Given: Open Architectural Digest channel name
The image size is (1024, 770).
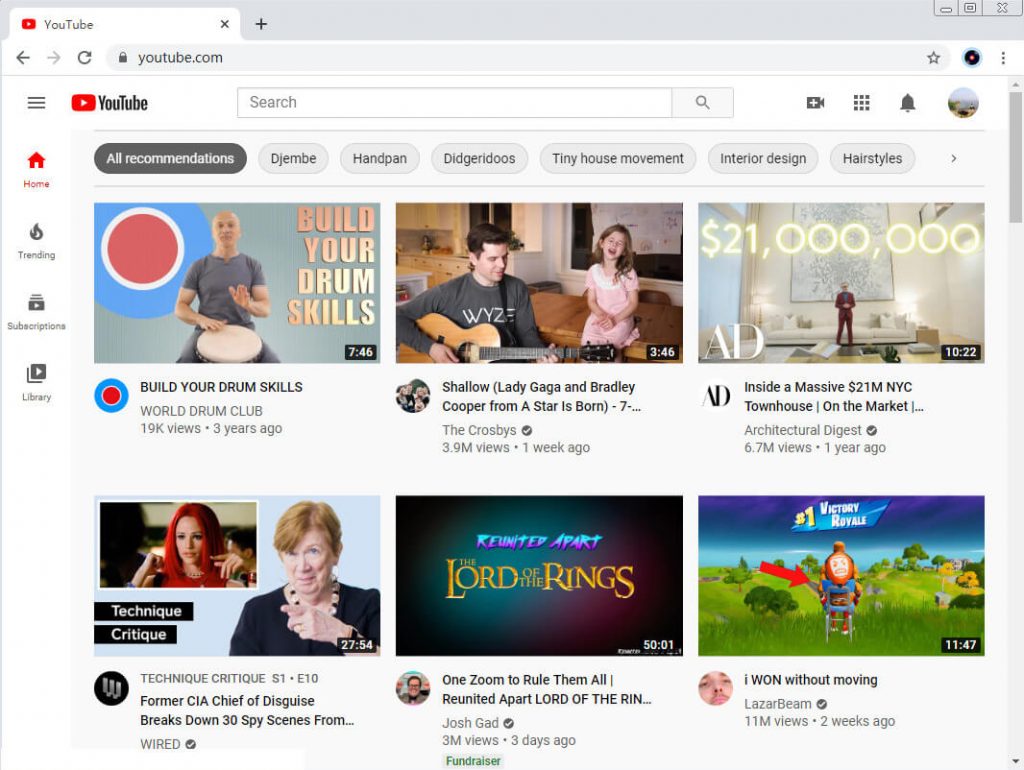Looking at the screenshot, I should tap(803, 430).
